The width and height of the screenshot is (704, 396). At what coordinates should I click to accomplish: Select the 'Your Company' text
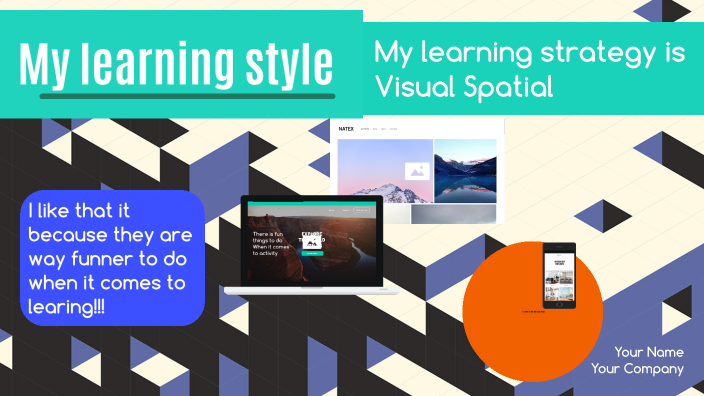coord(637,369)
